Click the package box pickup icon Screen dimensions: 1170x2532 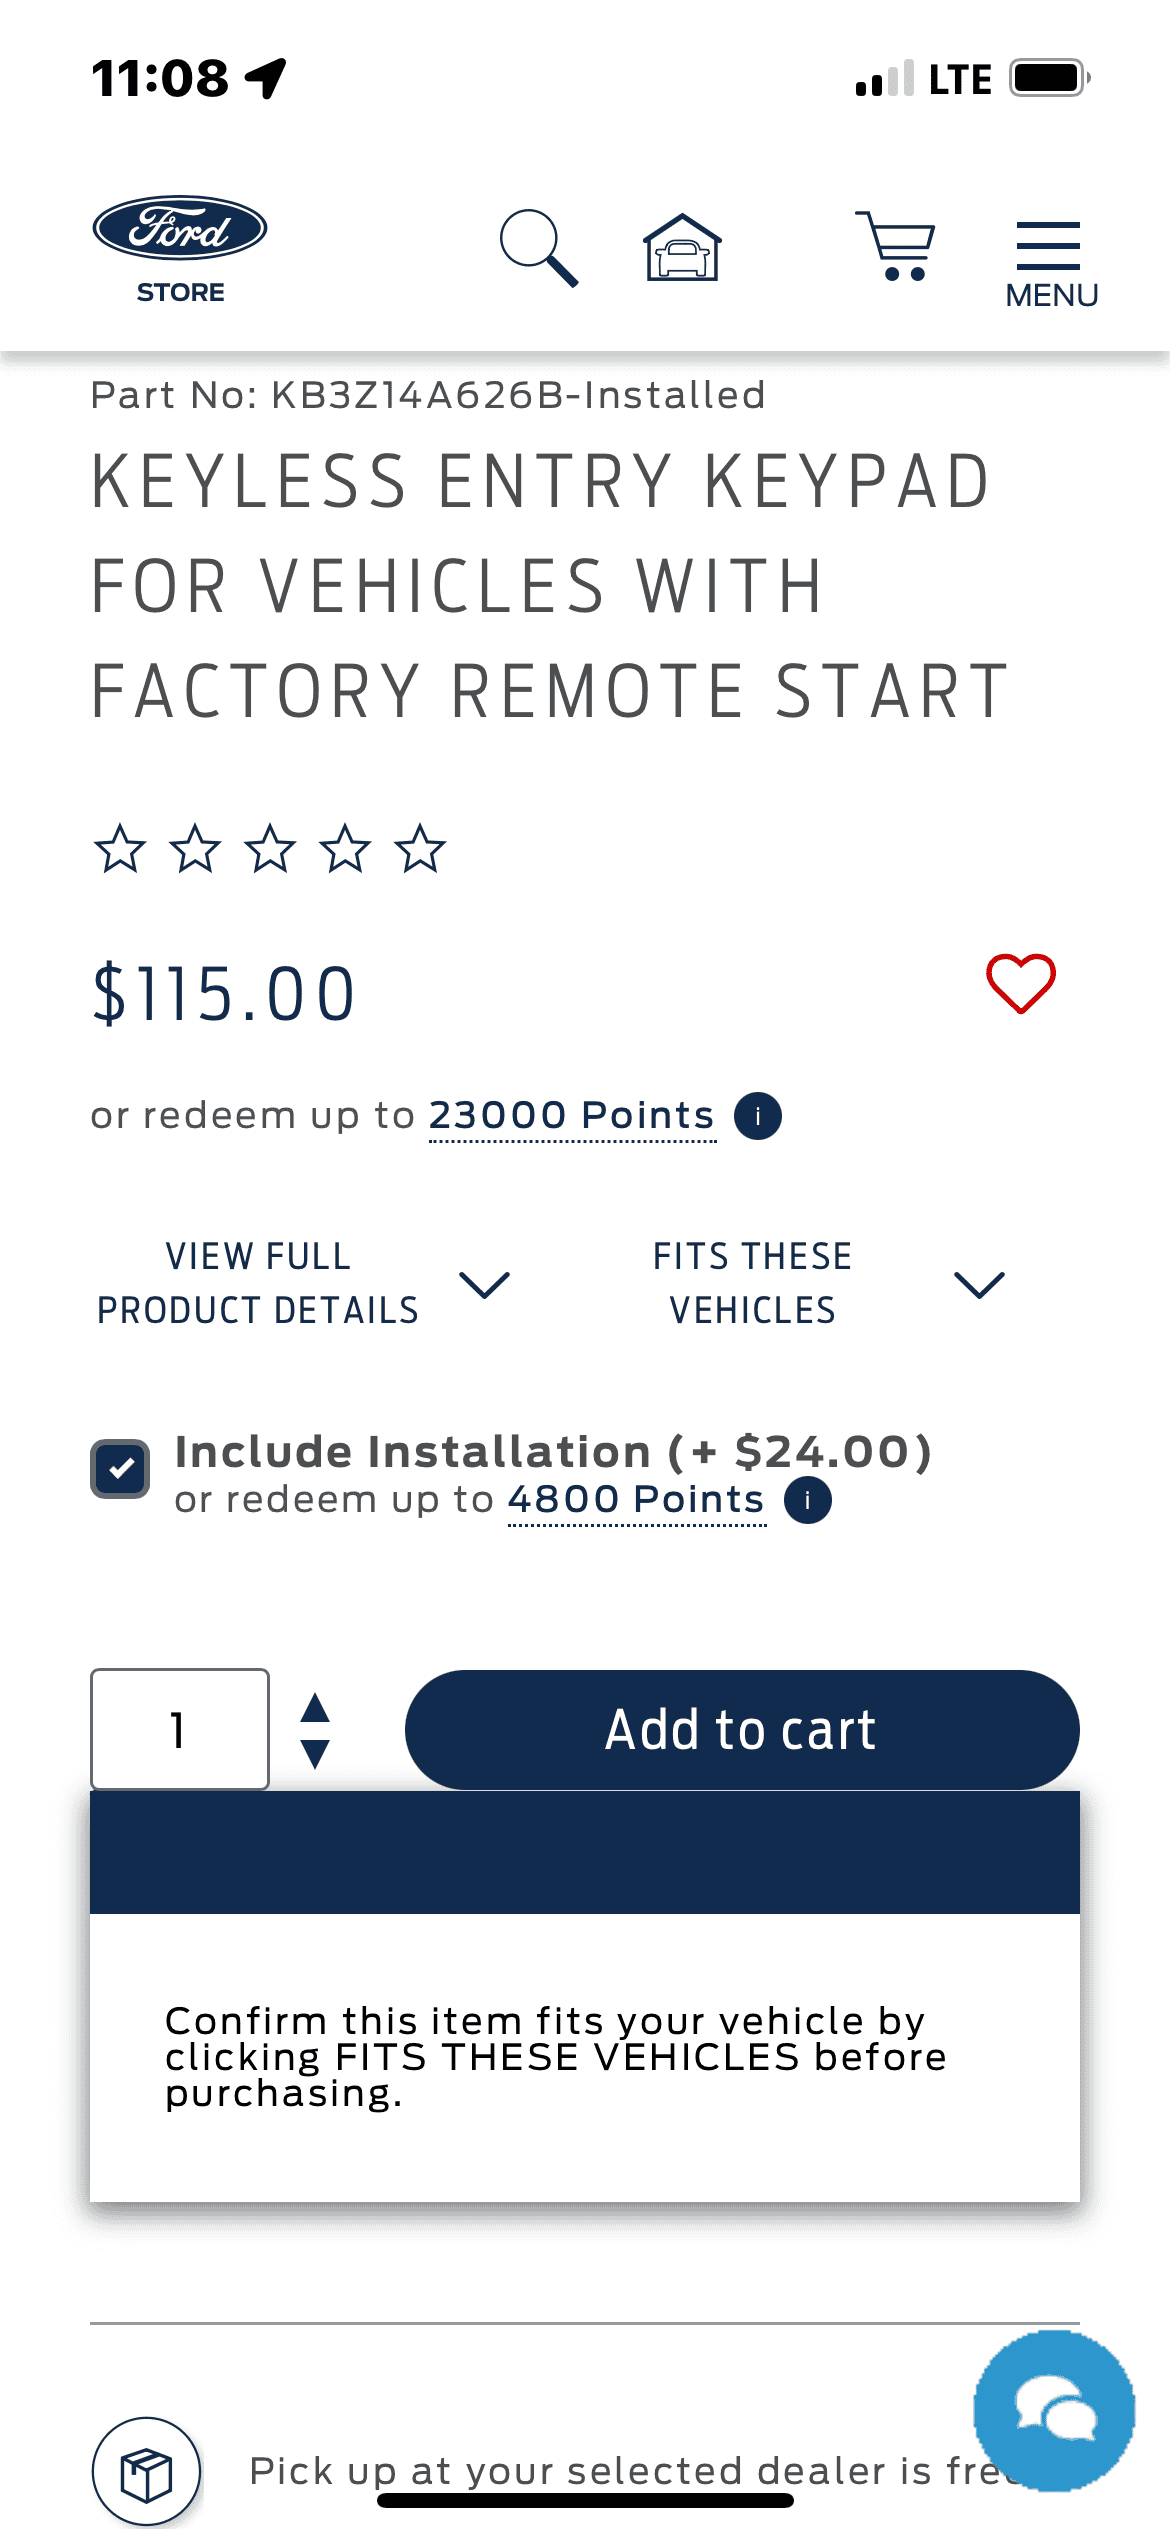146,2472
